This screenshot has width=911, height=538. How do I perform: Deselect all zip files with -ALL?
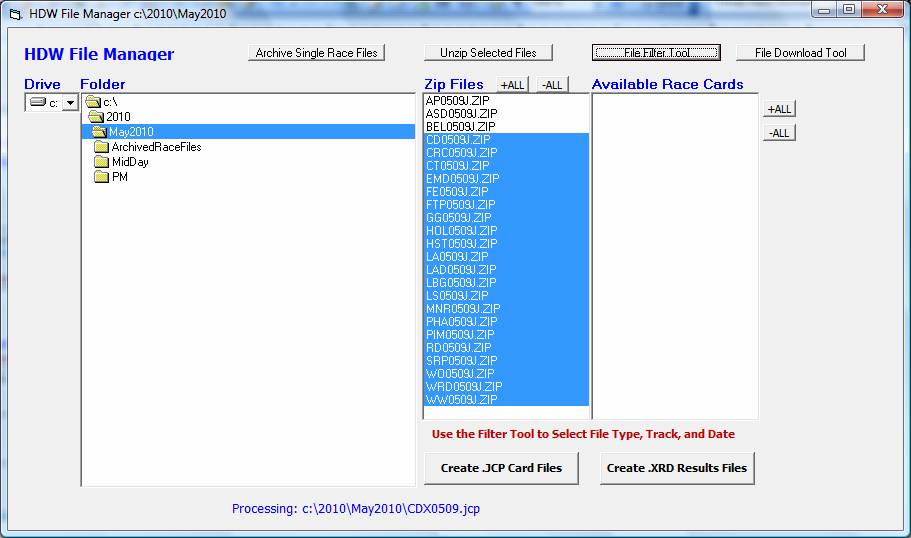click(x=552, y=85)
